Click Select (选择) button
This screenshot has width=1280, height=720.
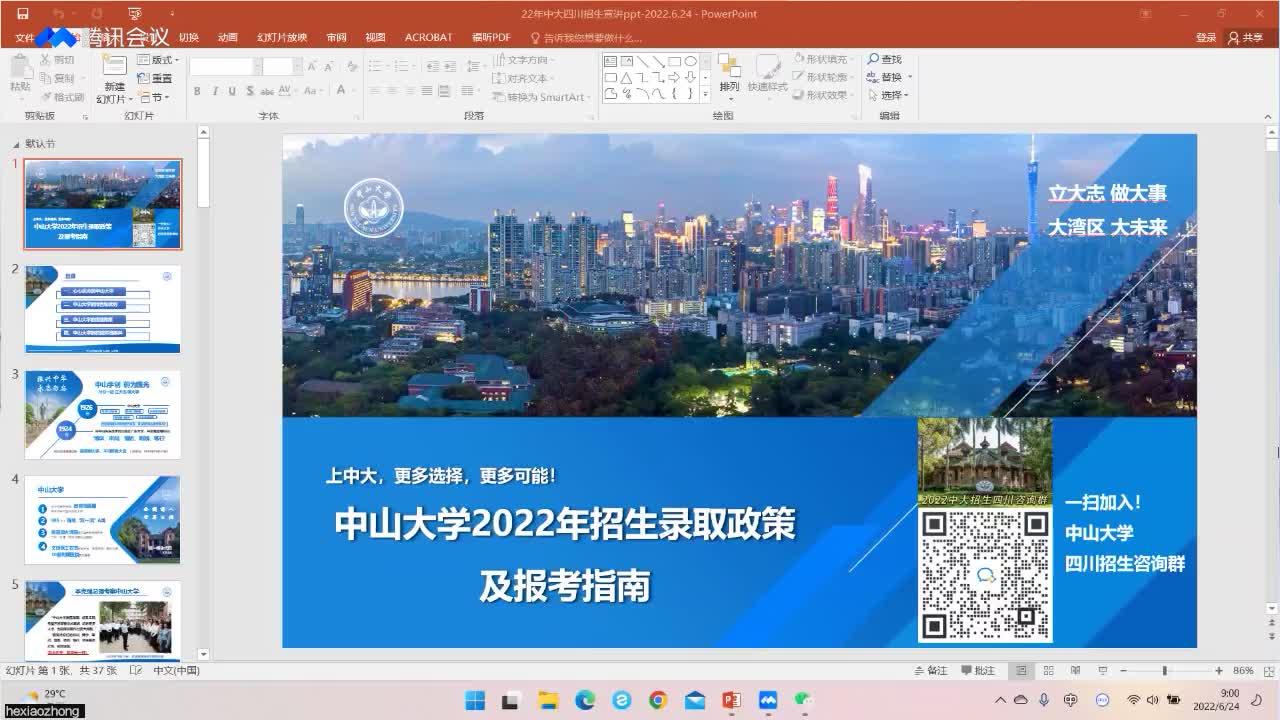(x=888, y=96)
